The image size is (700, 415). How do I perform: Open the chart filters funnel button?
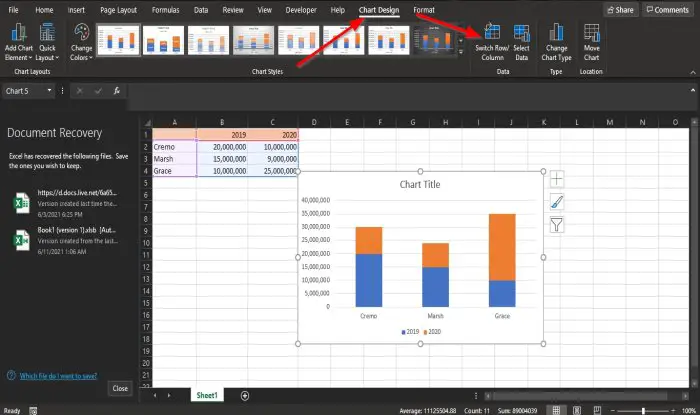pyautogui.click(x=557, y=224)
